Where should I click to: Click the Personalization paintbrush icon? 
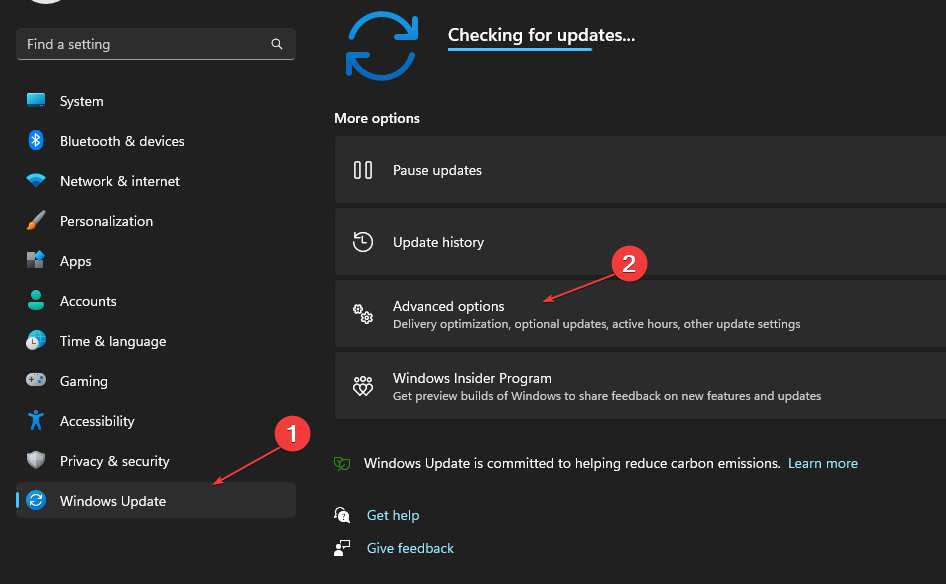click(36, 221)
